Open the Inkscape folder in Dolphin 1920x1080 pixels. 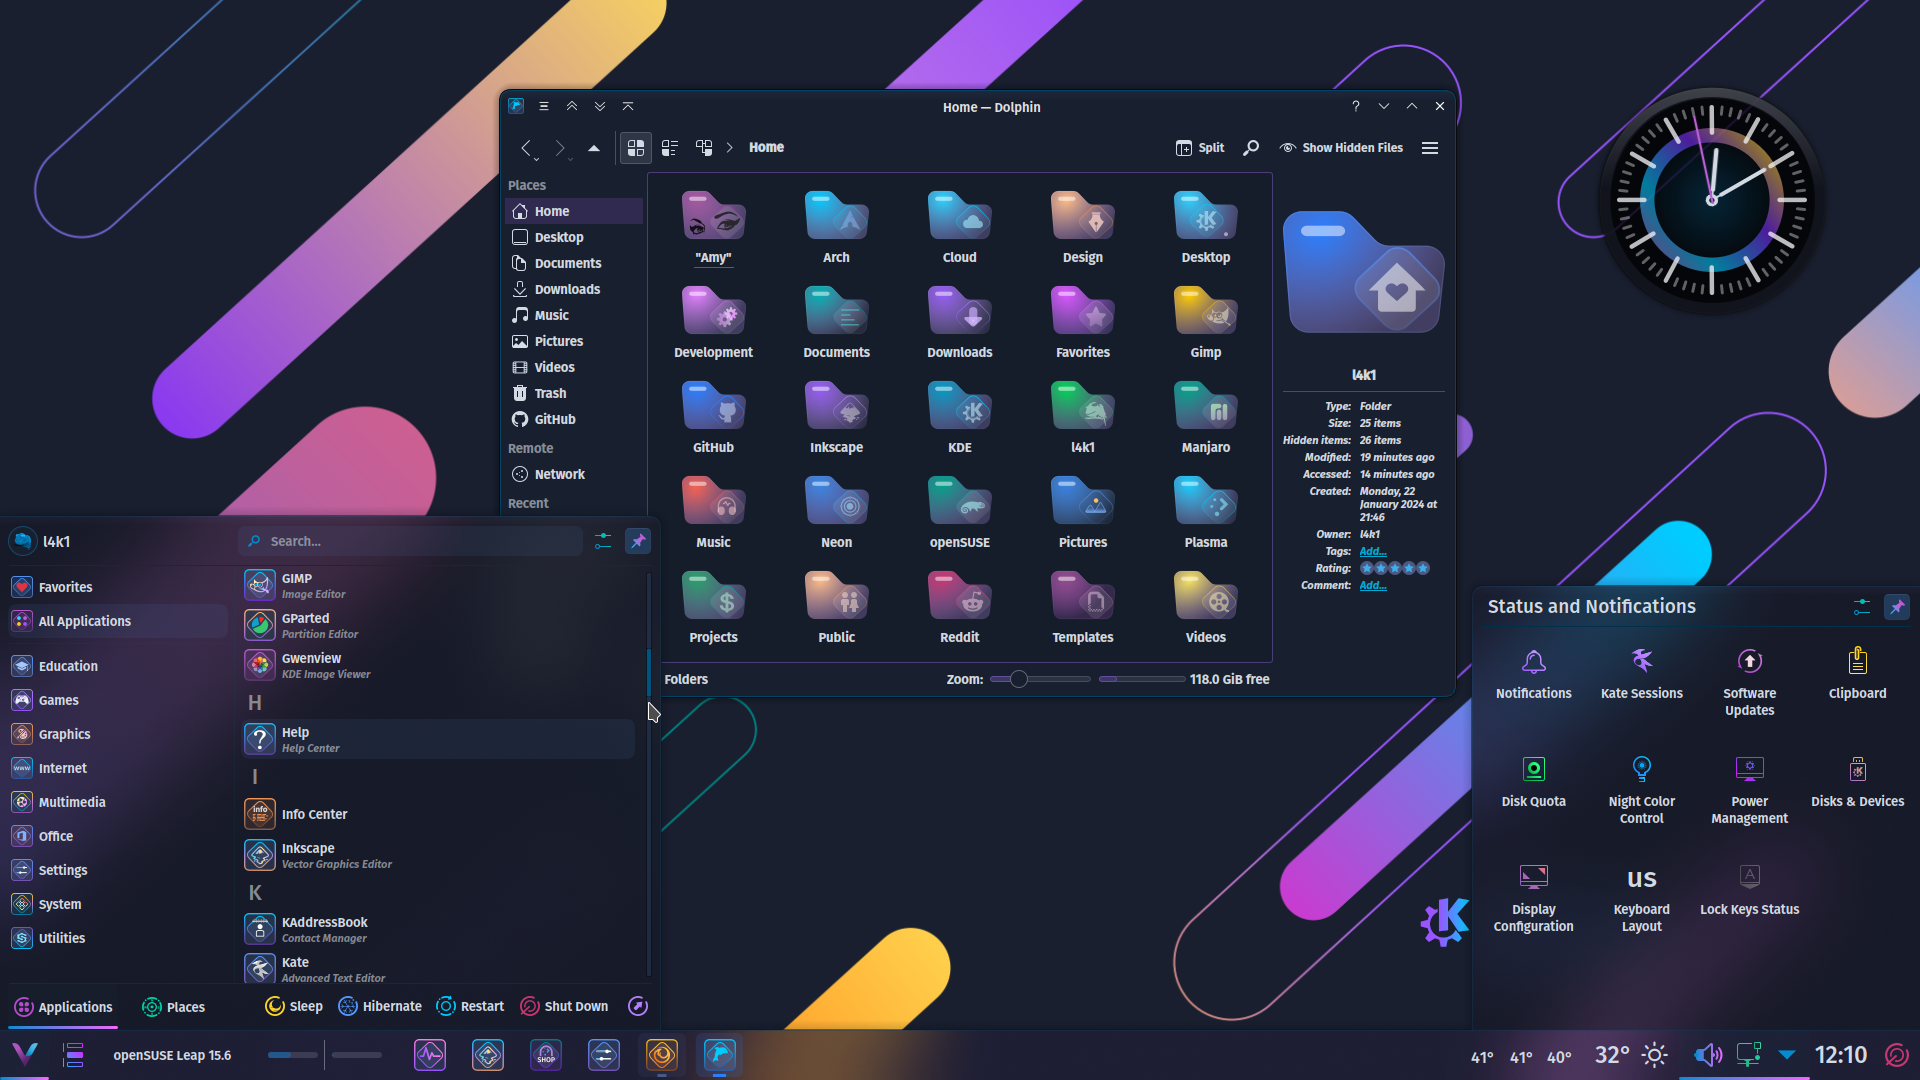[836, 417]
